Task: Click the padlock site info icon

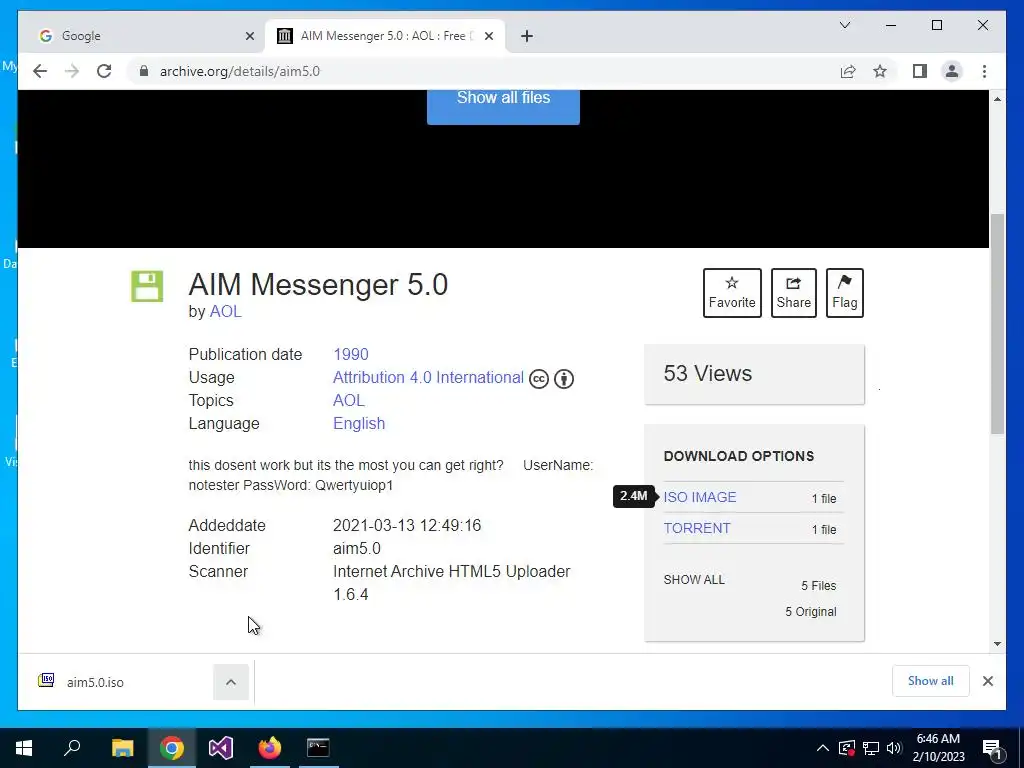Action: coord(144,71)
